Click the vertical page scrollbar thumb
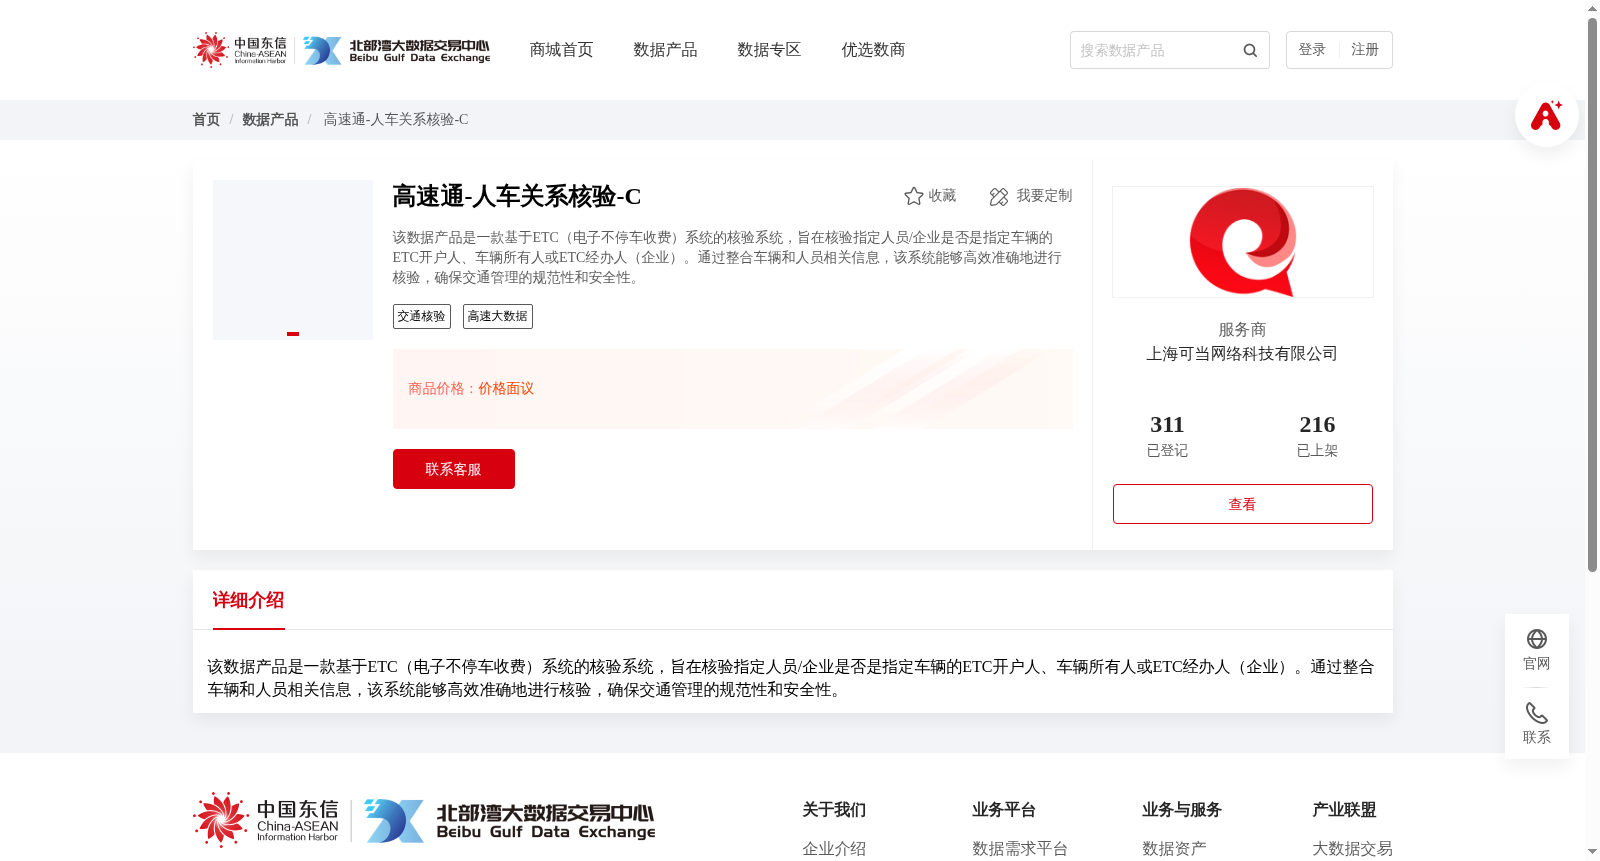The image size is (1600, 861). click(1592, 295)
